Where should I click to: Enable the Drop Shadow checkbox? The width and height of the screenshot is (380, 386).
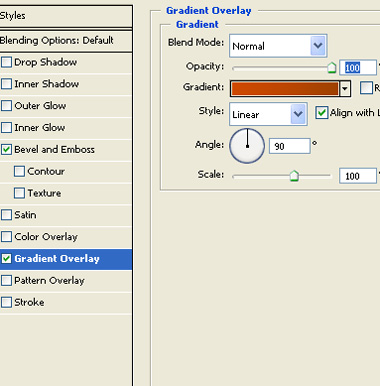(x=6, y=62)
